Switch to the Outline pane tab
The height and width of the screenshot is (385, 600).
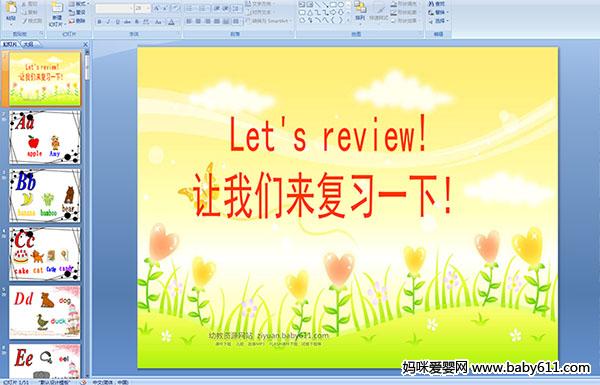click(29, 44)
